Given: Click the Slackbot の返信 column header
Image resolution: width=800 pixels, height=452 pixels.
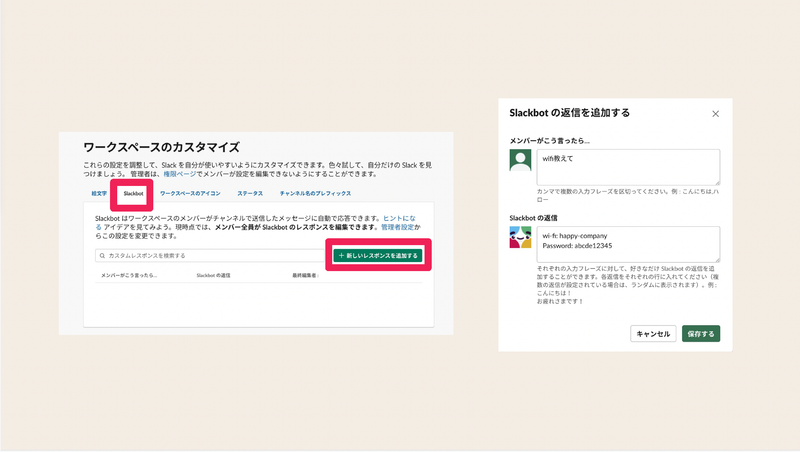Looking at the screenshot, I should (x=213, y=275).
